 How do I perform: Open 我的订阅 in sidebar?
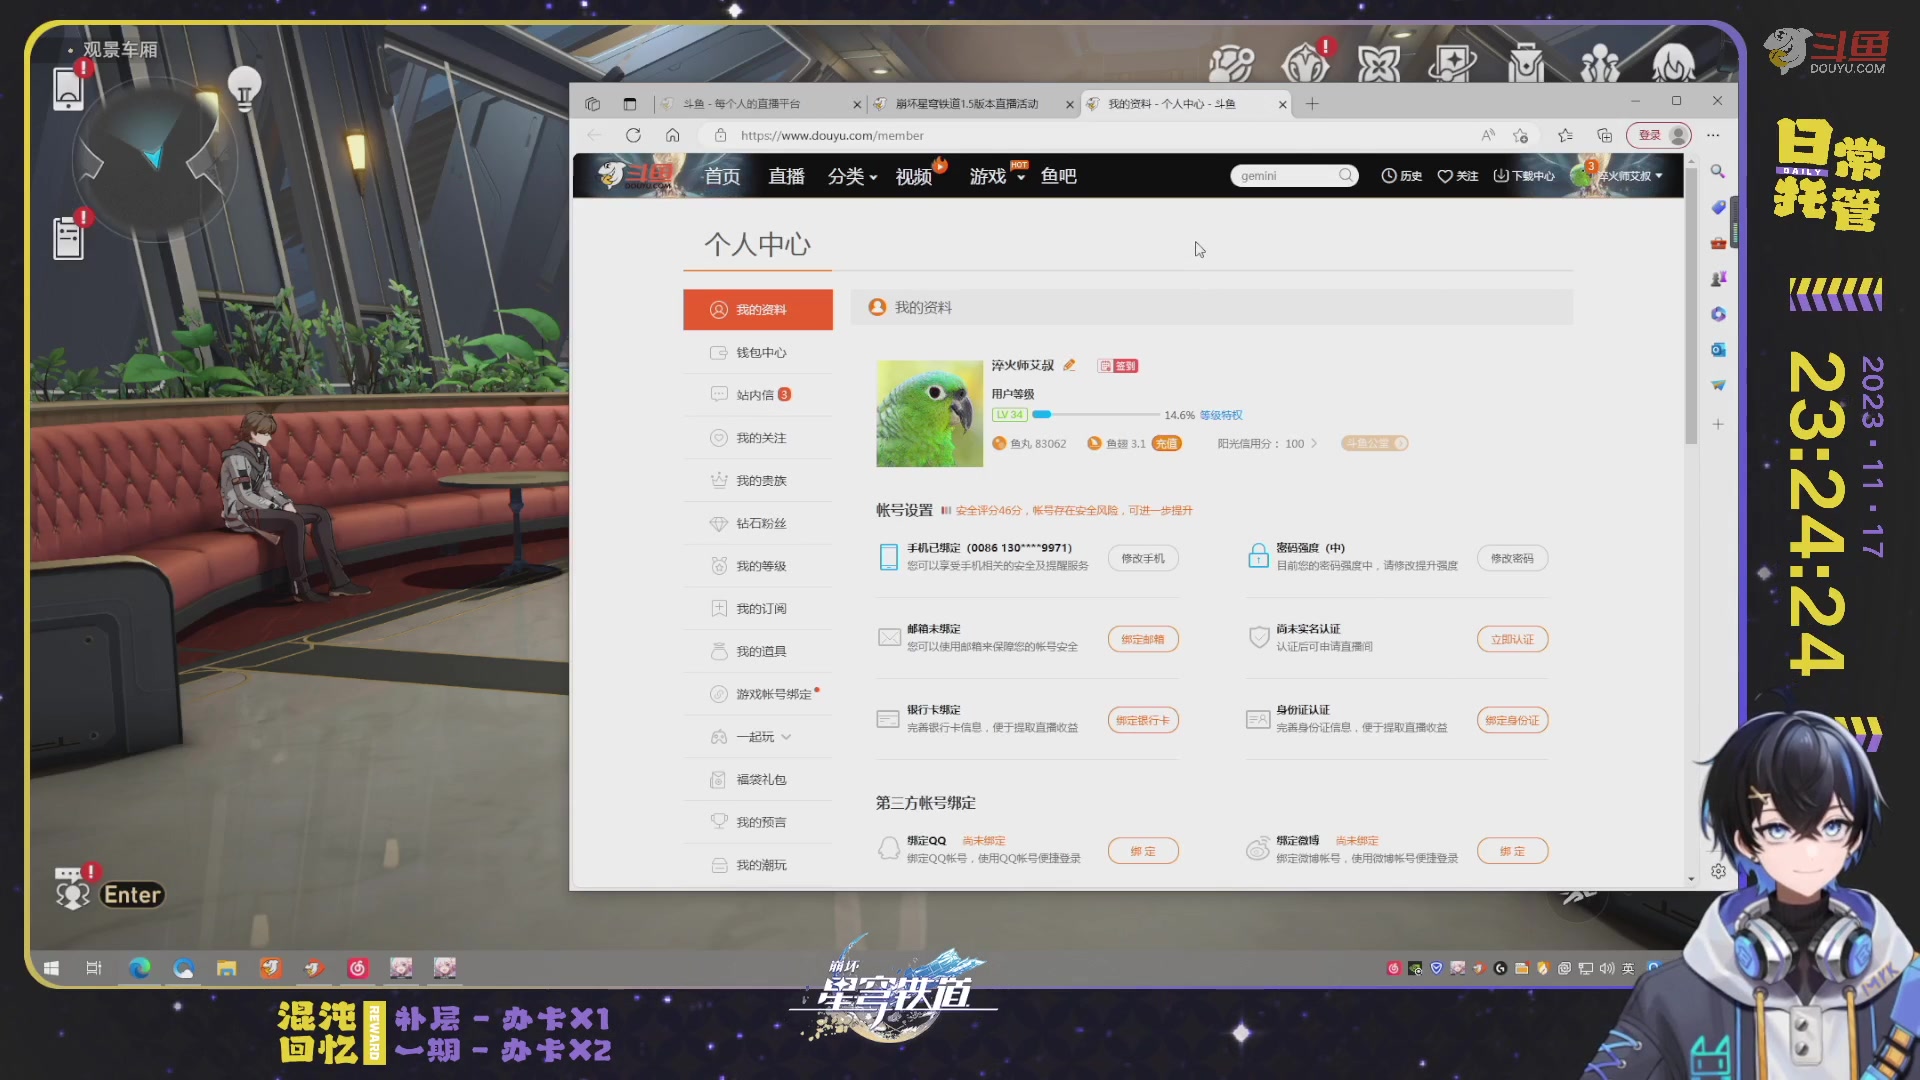pyautogui.click(x=758, y=609)
